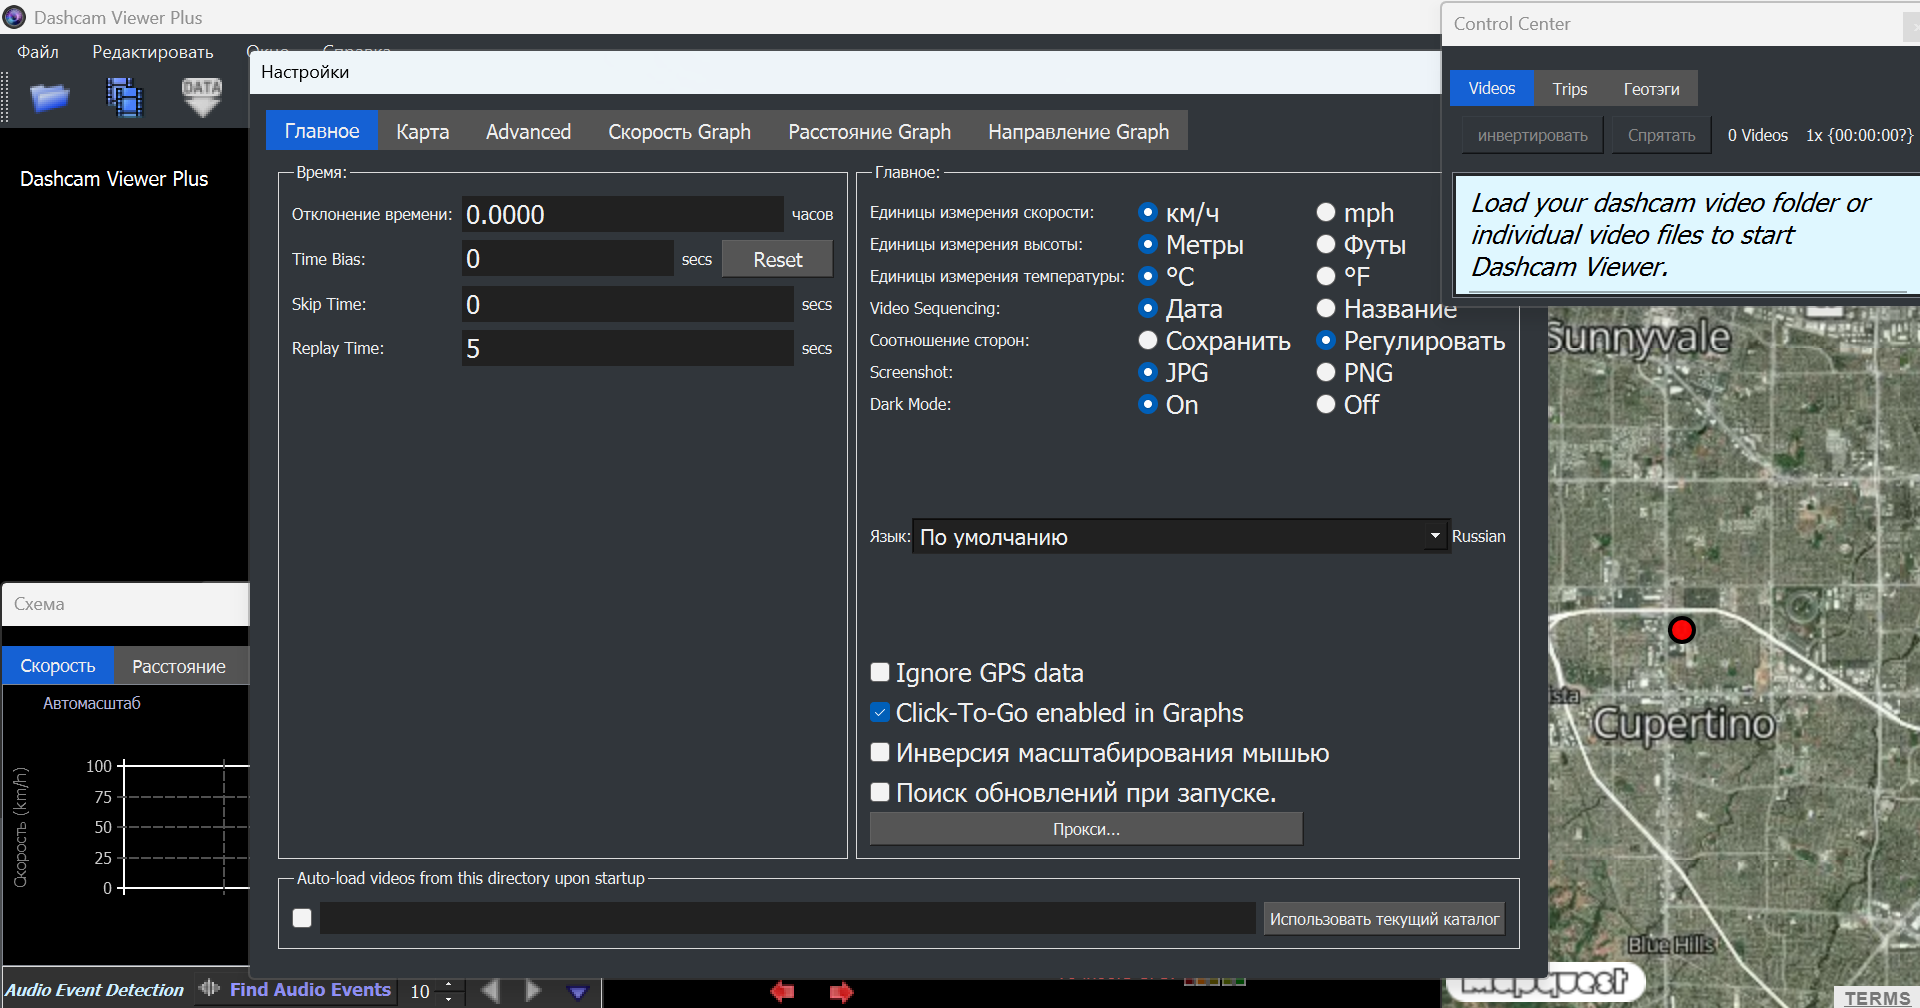Click the toolbar drag handle grip
The width and height of the screenshot is (1920, 1008).
pyautogui.click(x=5, y=97)
